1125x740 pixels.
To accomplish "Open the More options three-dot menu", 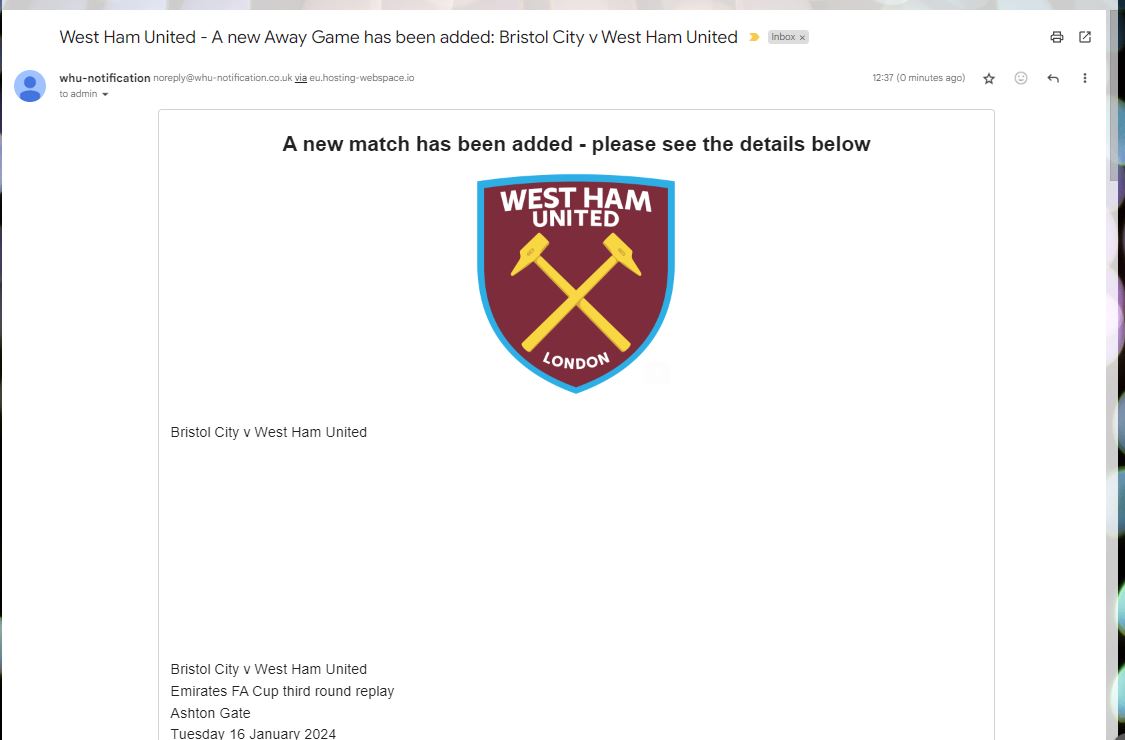I will [1085, 78].
